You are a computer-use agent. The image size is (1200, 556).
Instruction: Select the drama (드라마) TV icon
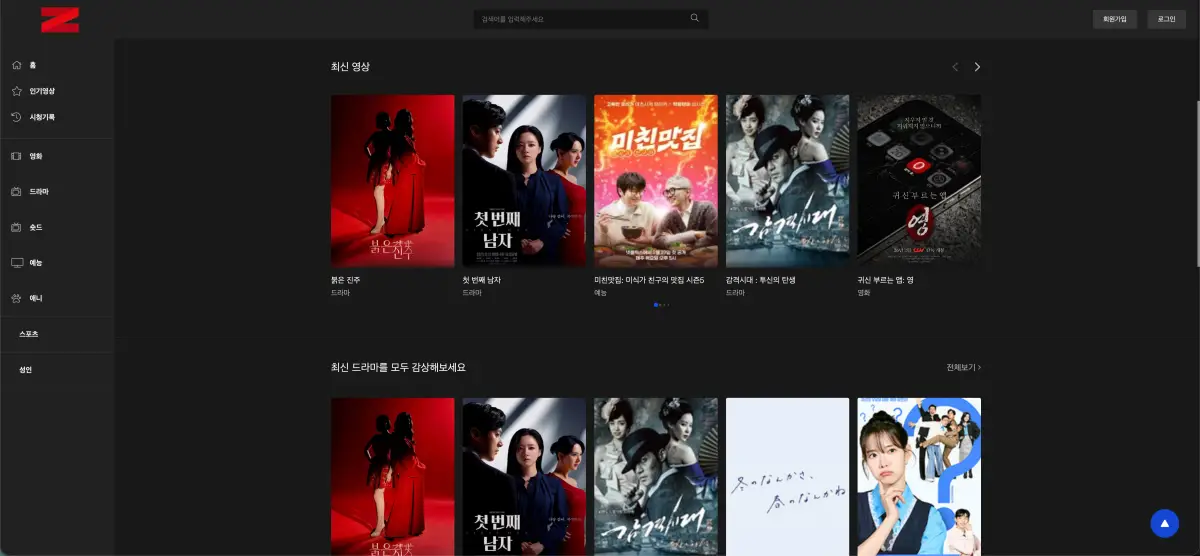click(x=17, y=191)
